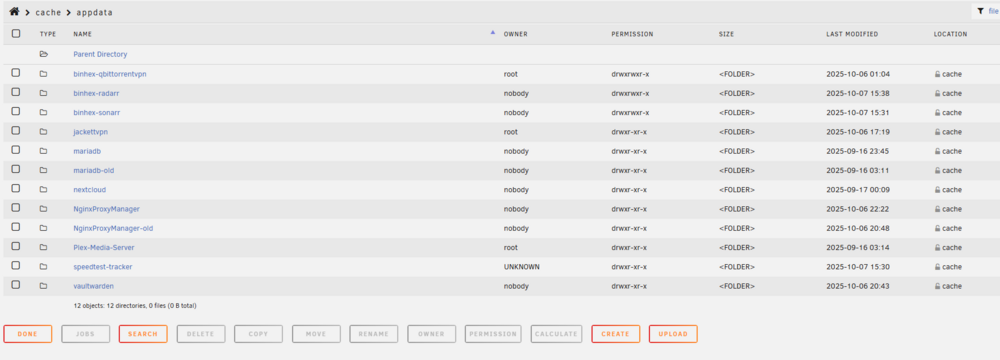Open the Parent Directory link

[x=100, y=54]
